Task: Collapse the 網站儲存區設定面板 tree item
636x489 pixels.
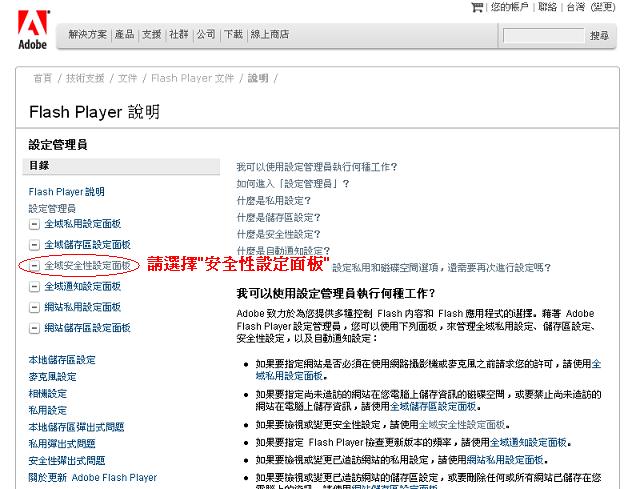Action: pyautogui.click(x=34, y=328)
